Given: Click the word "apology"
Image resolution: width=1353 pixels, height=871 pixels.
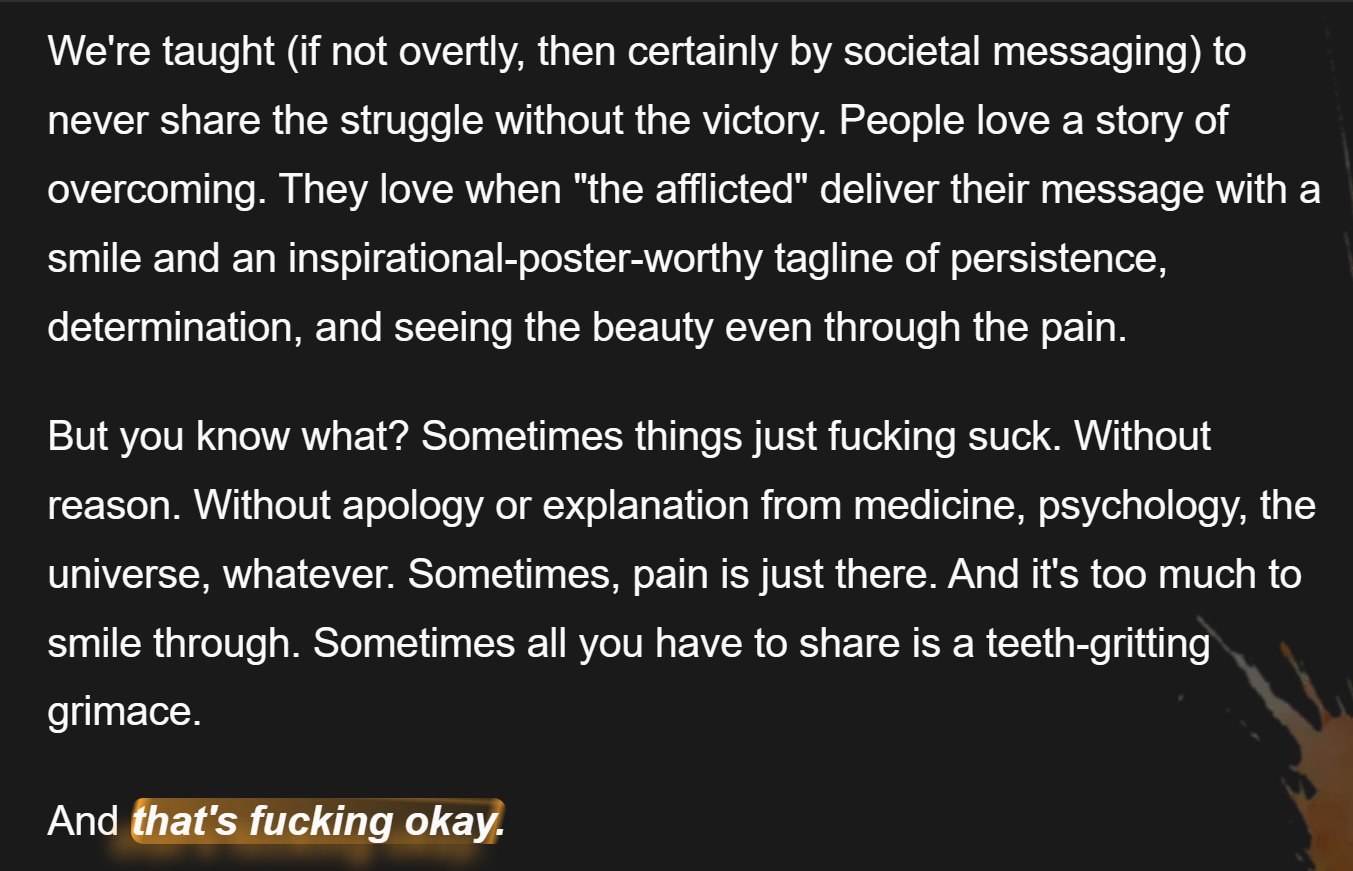Looking at the screenshot, I should click(411, 506).
